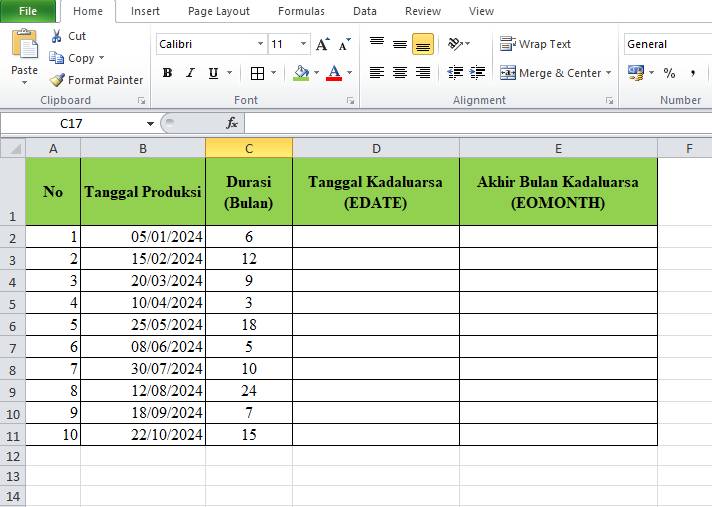Open the underline style dropdown arrow

point(229,73)
